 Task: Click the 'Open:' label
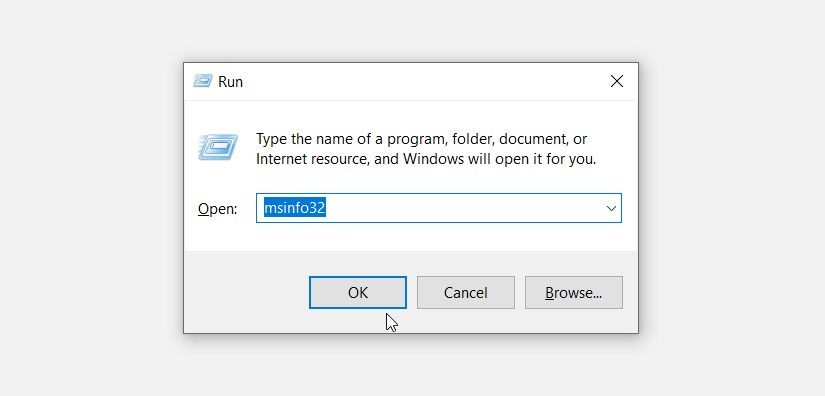[217, 209]
